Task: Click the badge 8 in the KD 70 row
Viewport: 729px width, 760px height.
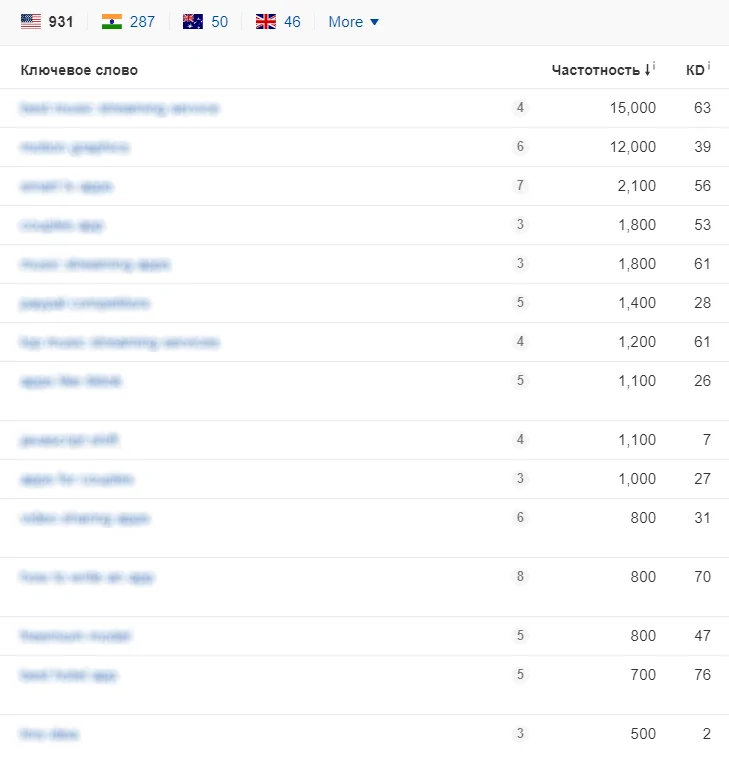Action: click(x=520, y=577)
